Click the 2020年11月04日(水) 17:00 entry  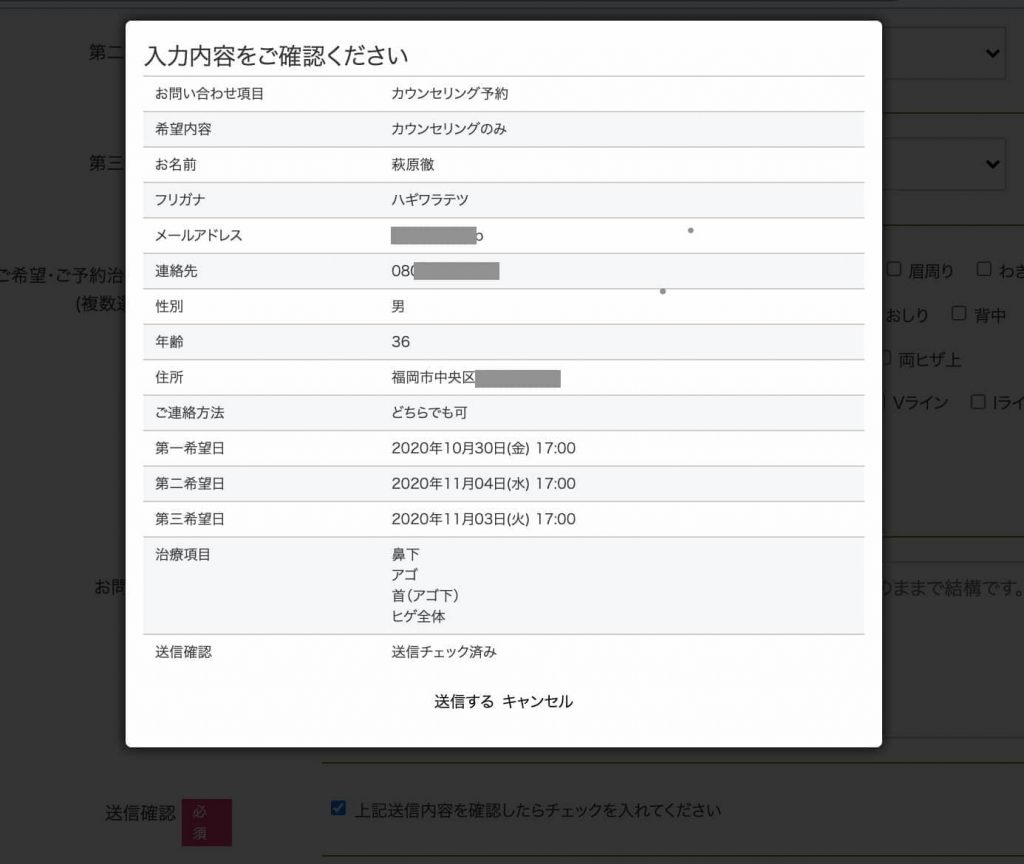pyautogui.click(x=483, y=484)
